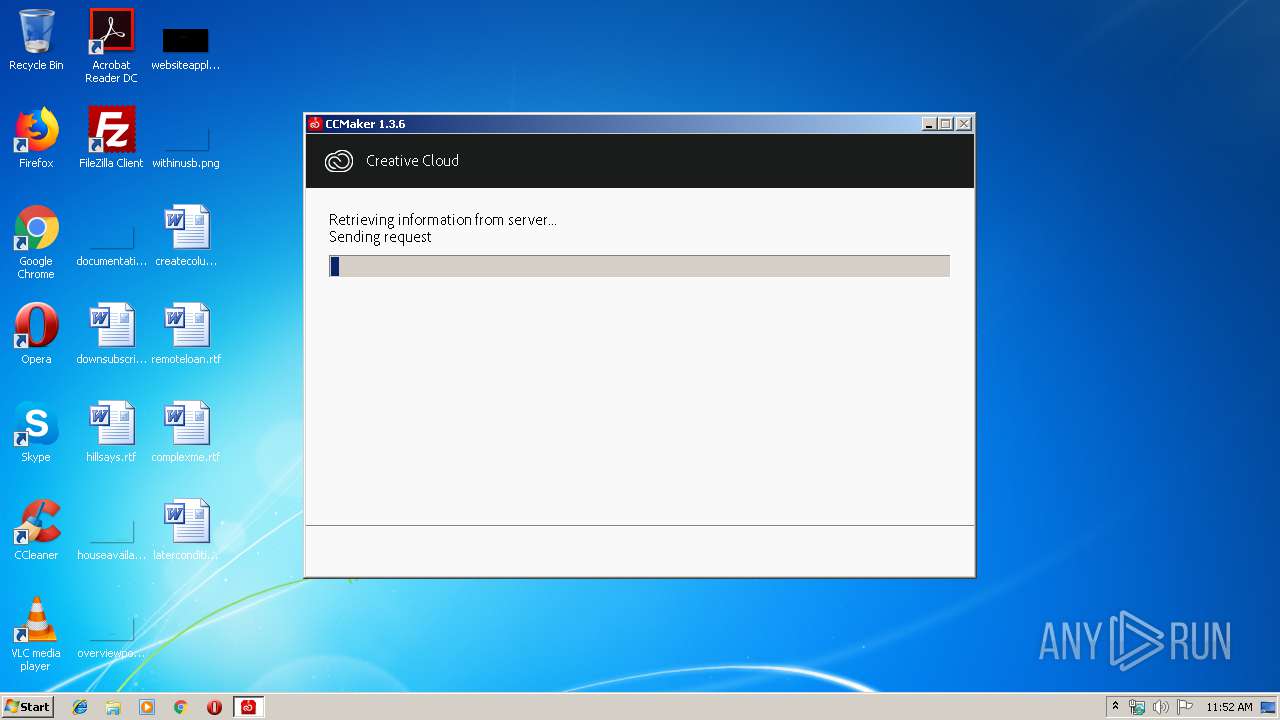Launch Google Chrome from desktop

[36, 242]
